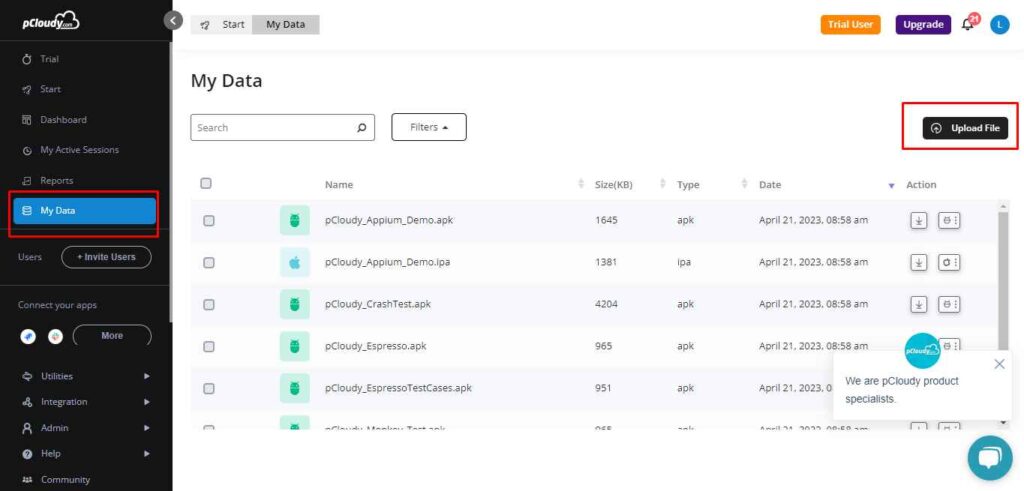This screenshot has width=1024, height=491.
Task: Click the Trial User badge
Action: (x=850, y=25)
